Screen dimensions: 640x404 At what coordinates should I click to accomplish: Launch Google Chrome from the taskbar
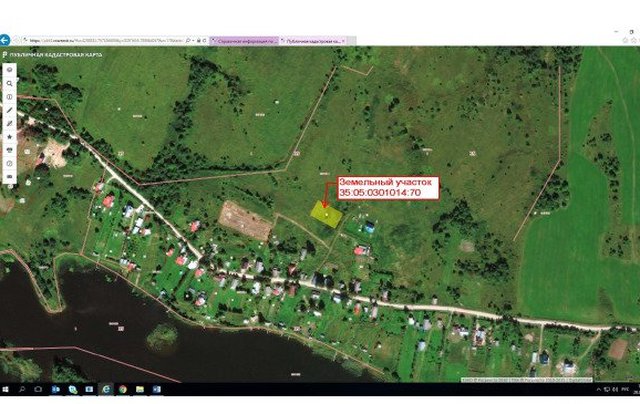(122, 389)
